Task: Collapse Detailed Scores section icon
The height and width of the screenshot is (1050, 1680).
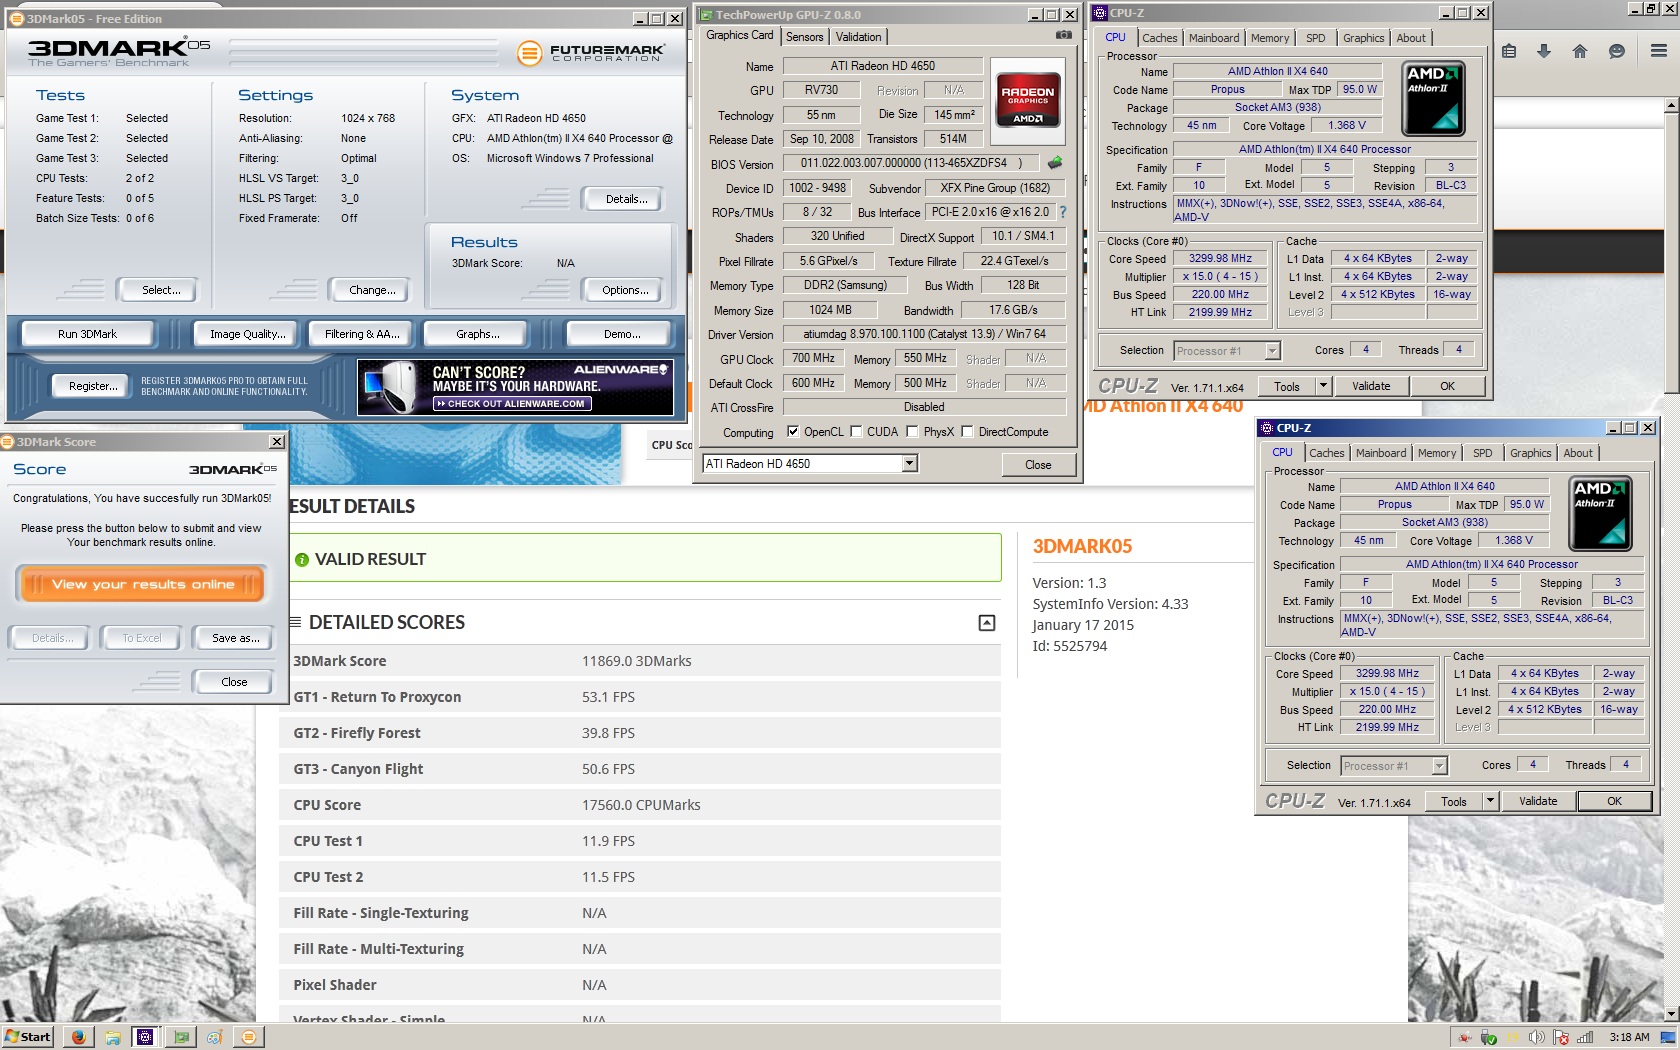Action: tap(986, 623)
